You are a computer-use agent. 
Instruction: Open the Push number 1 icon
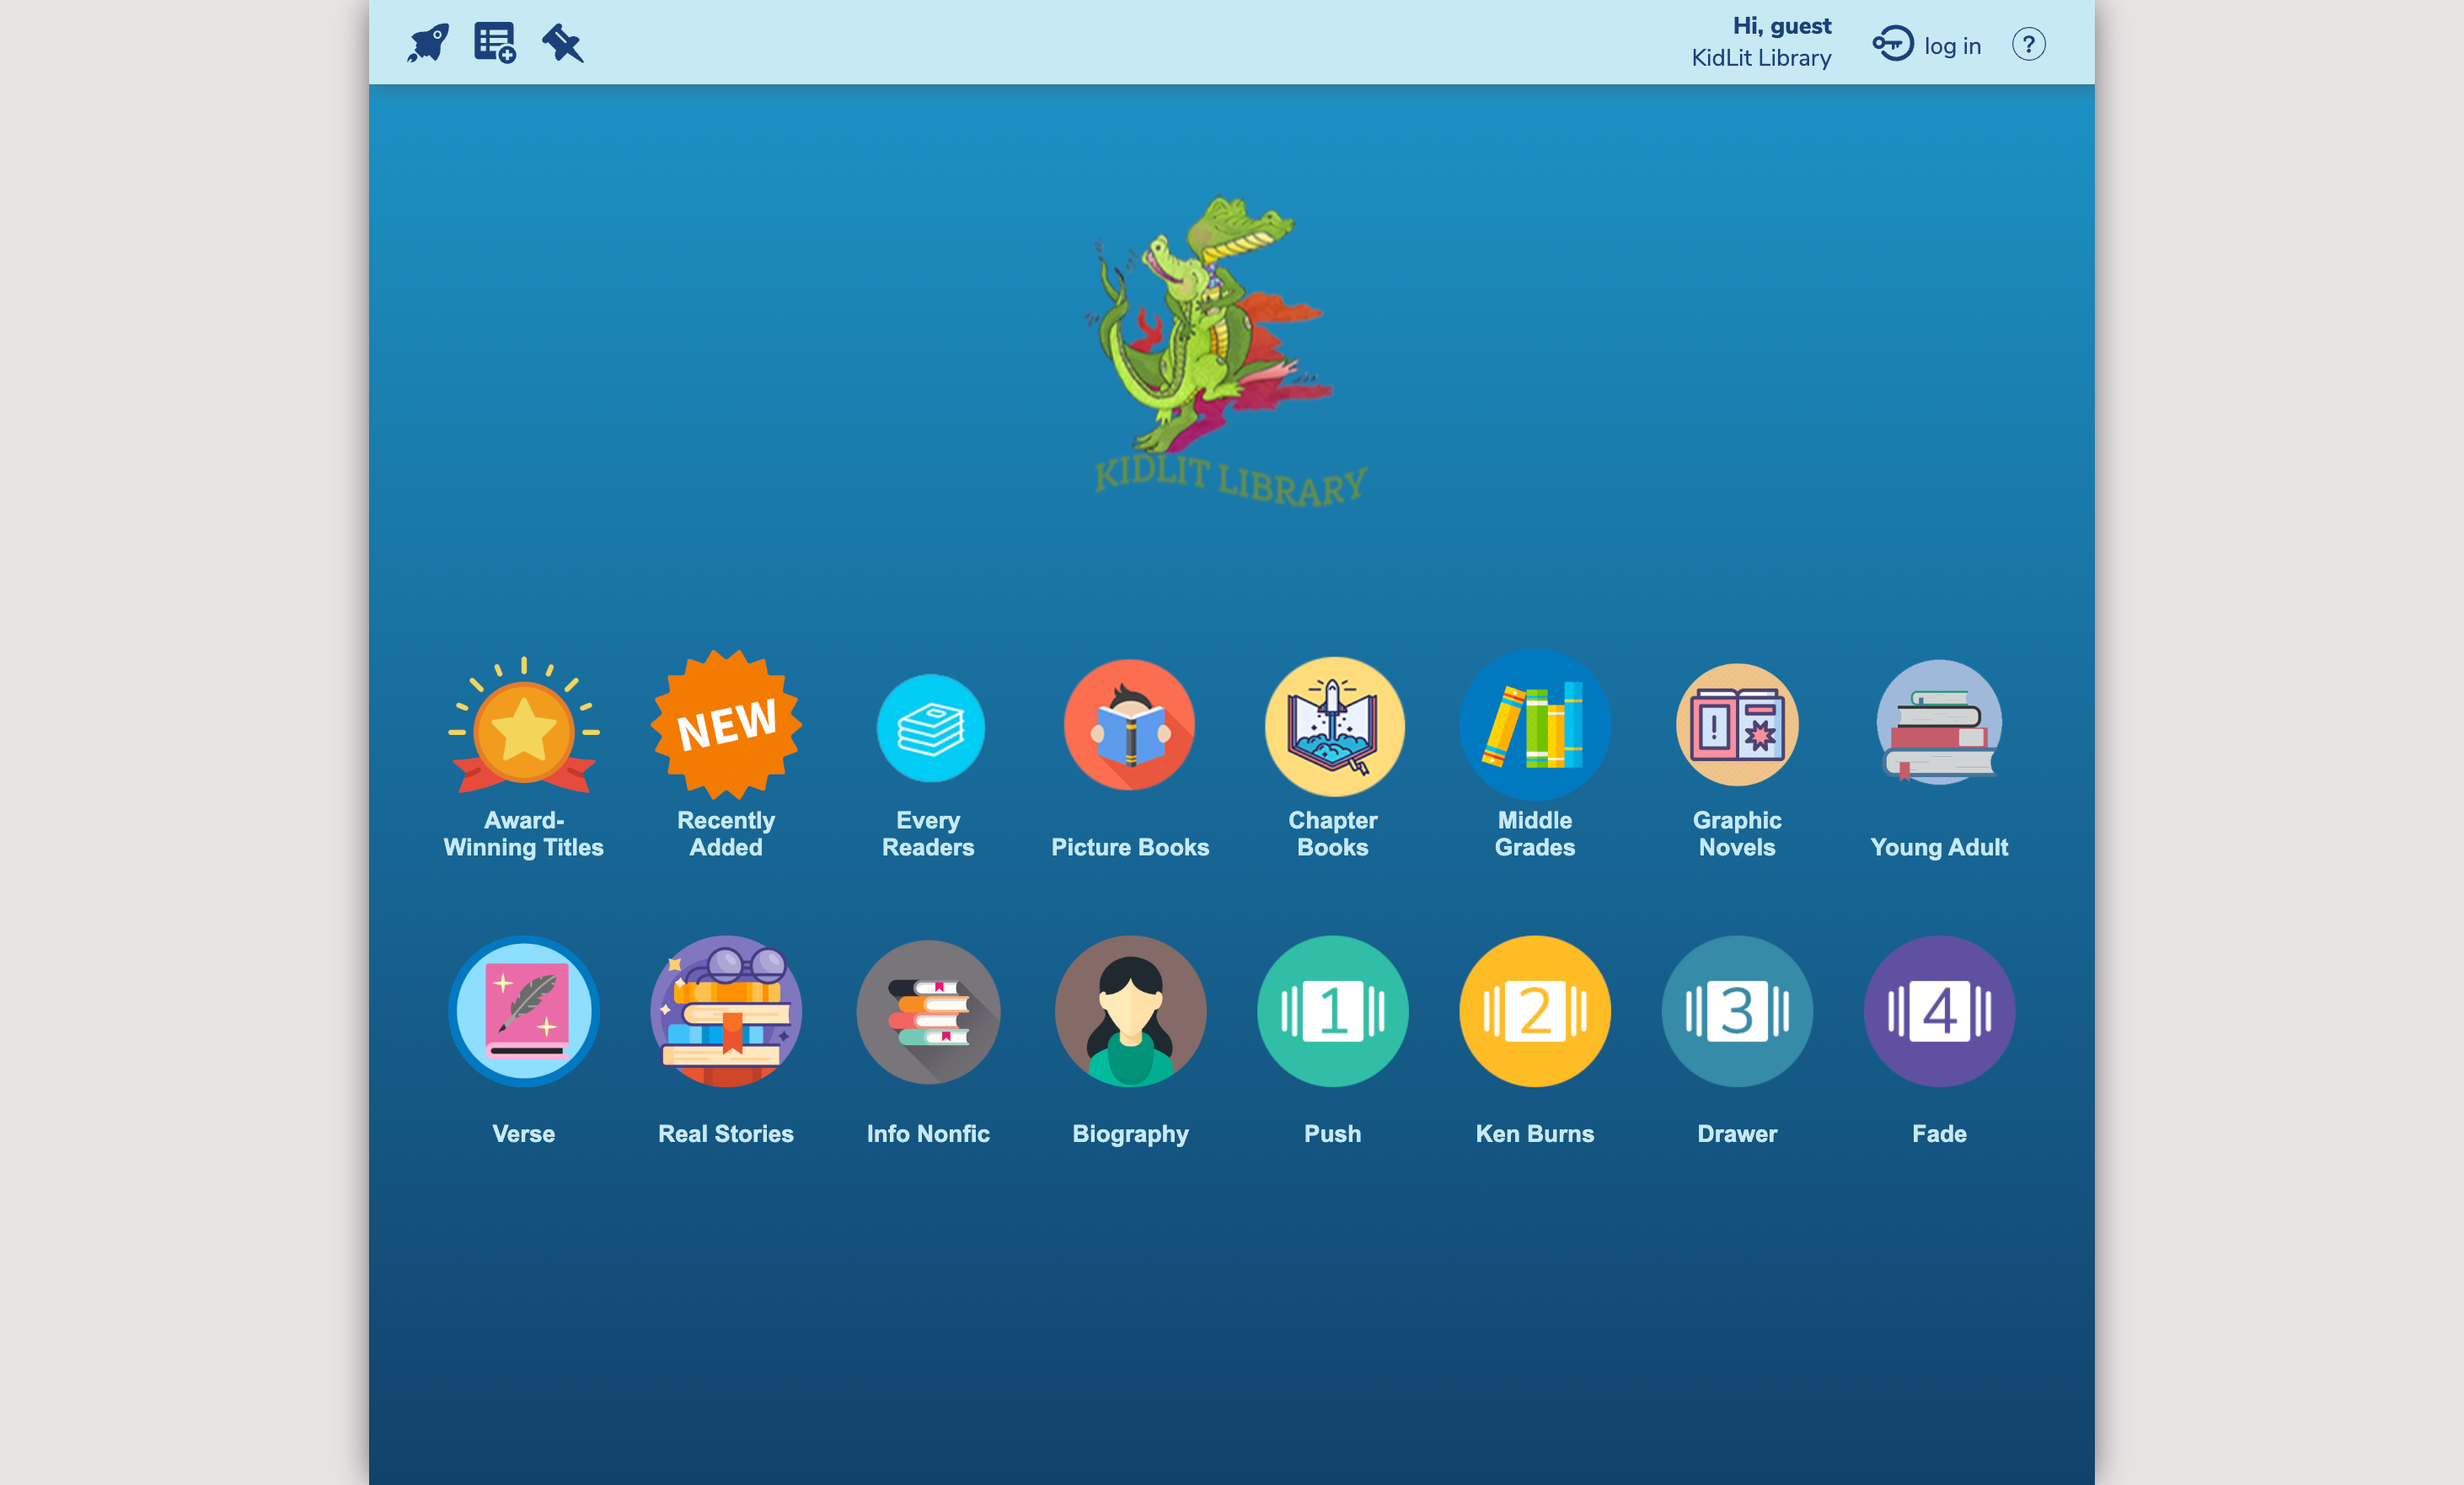tap(1333, 1011)
